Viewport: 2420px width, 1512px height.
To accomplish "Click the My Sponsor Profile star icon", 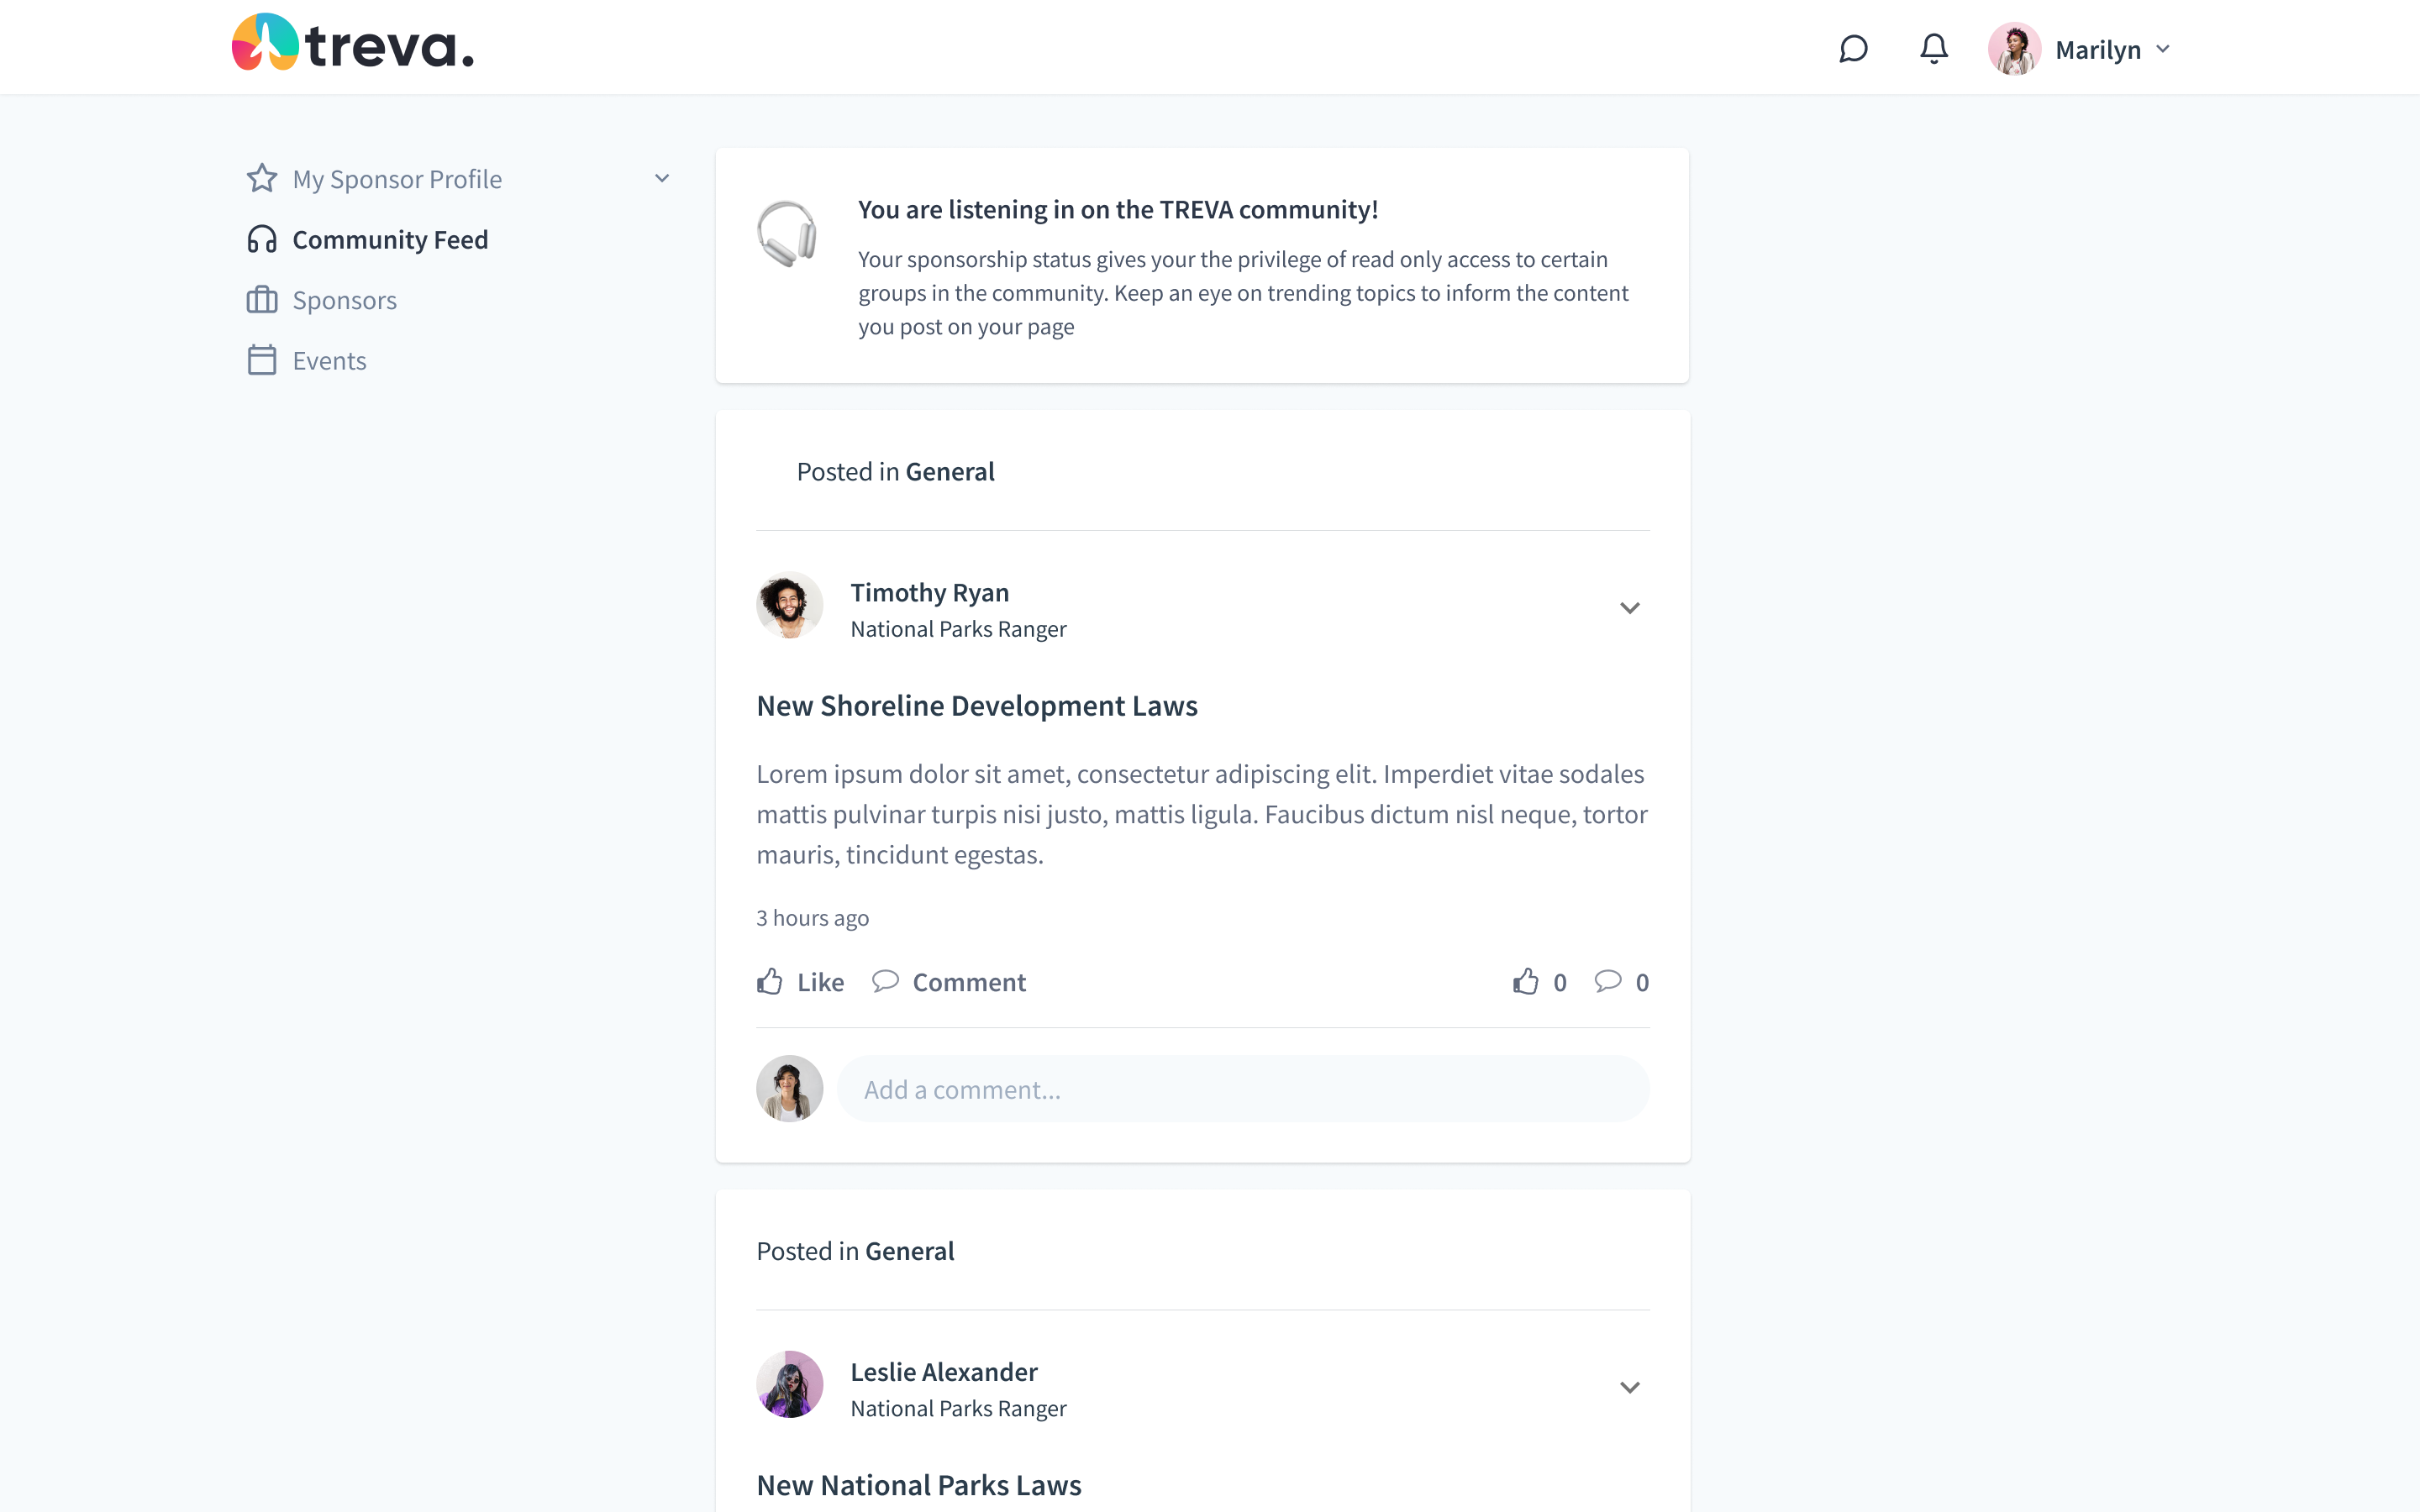I will point(261,180).
